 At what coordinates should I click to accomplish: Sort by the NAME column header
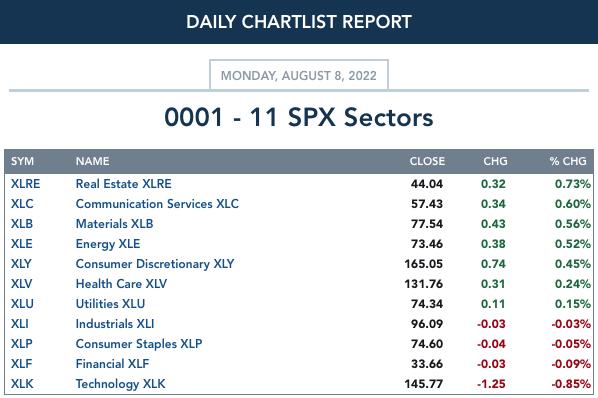pos(93,161)
